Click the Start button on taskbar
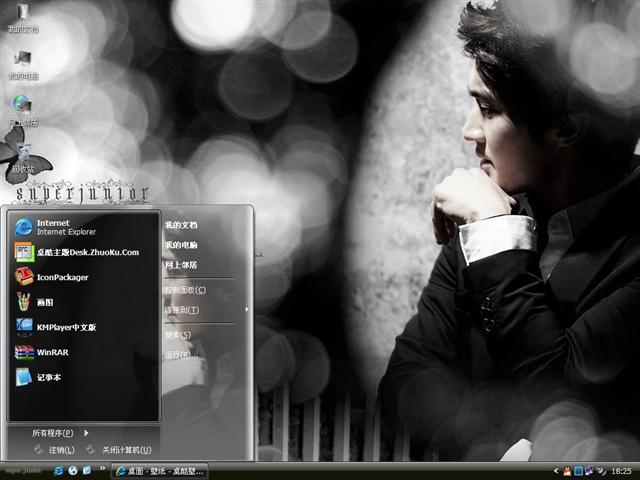Screen dimensions: 640x480 (x=23, y=471)
